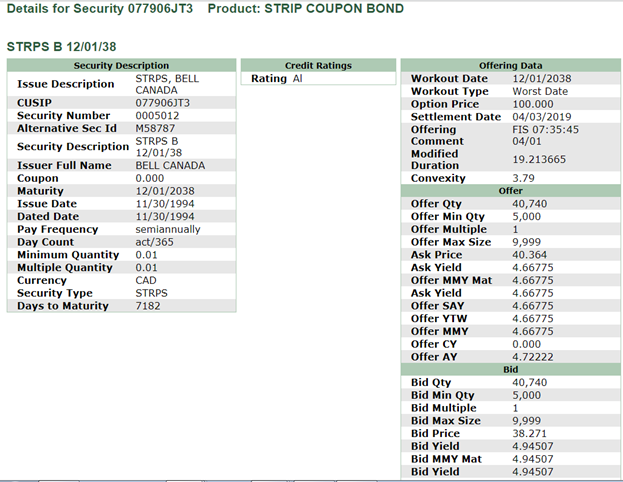Click the Settlement Date value 04/03/2019

pyautogui.click(x=542, y=117)
